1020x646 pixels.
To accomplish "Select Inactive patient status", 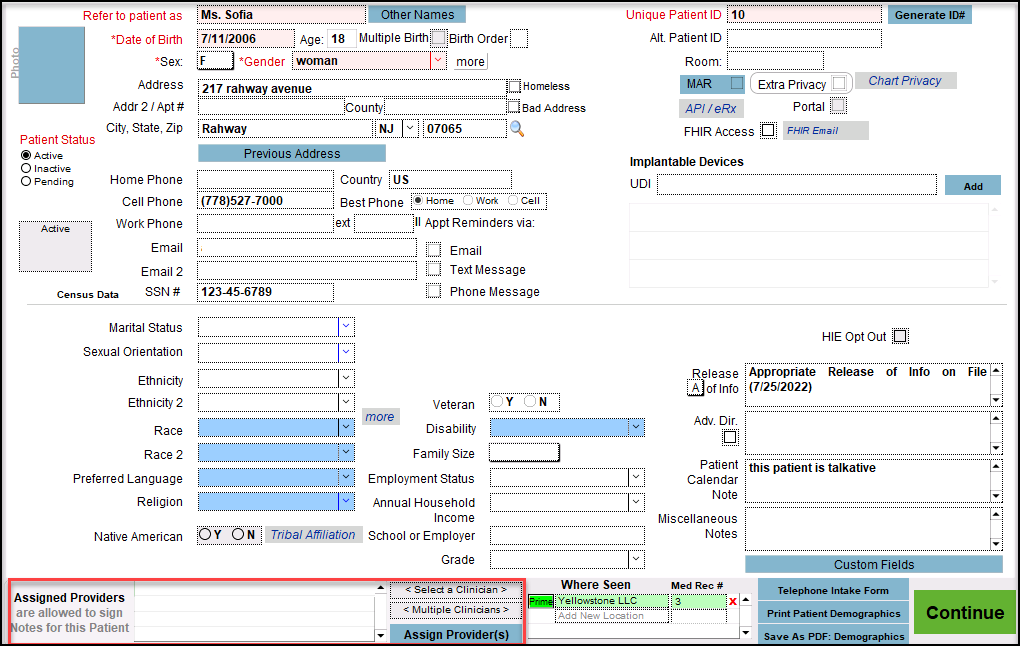I will point(26,169).
